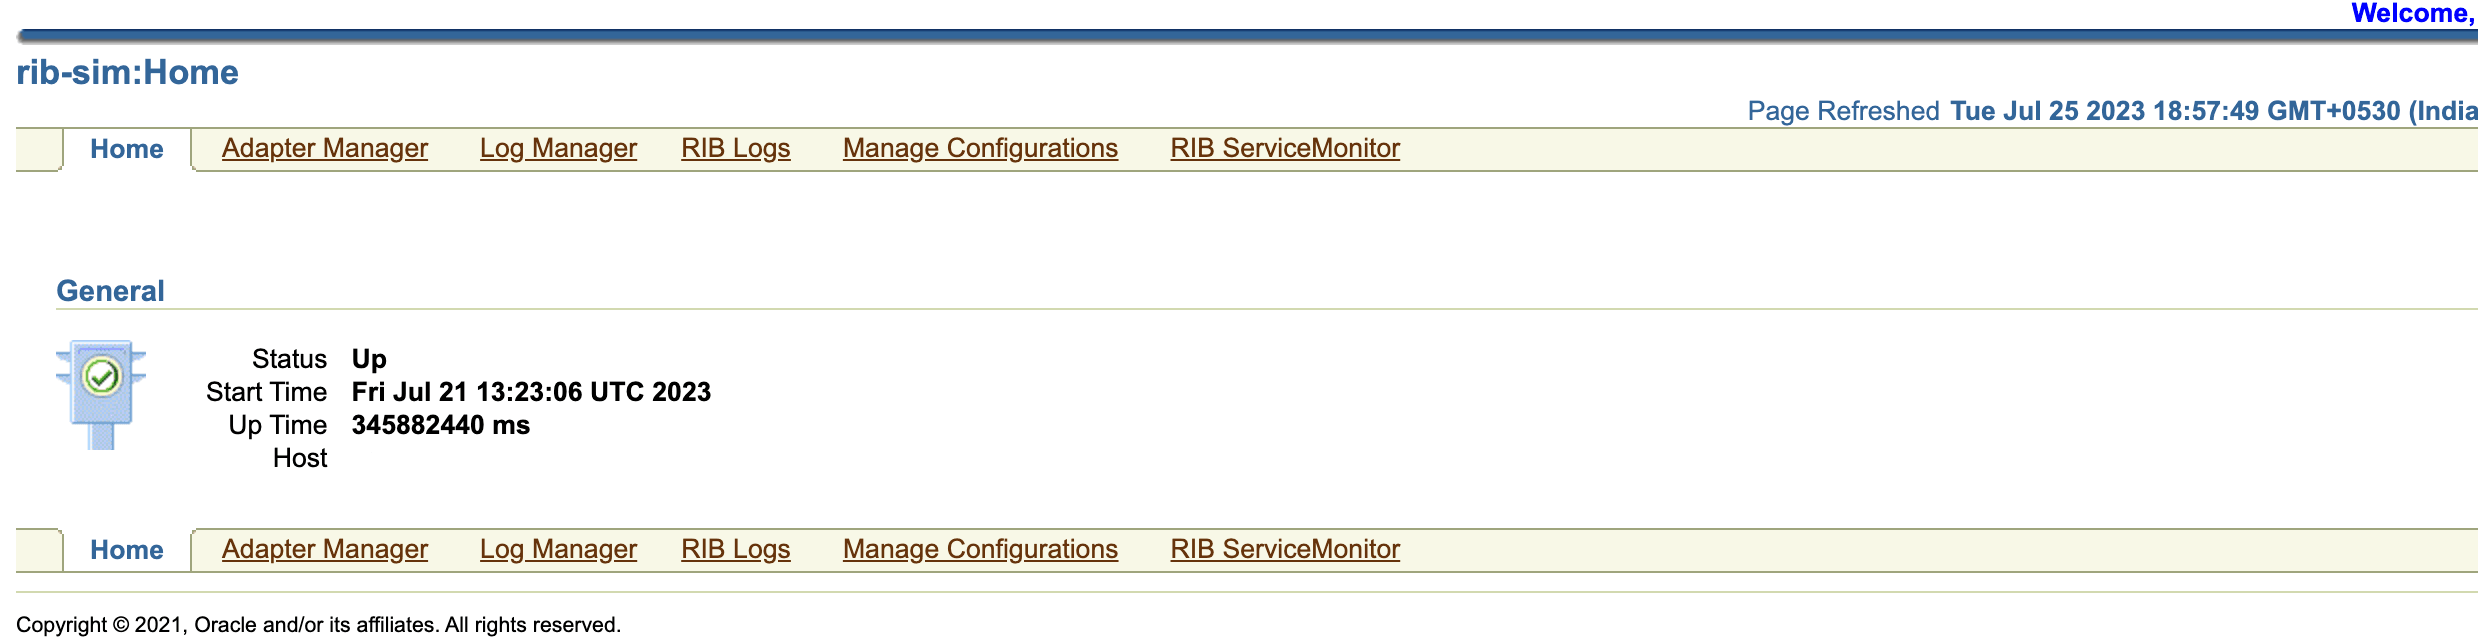
Task: Click the Status value showing Up
Action: (368, 359)
